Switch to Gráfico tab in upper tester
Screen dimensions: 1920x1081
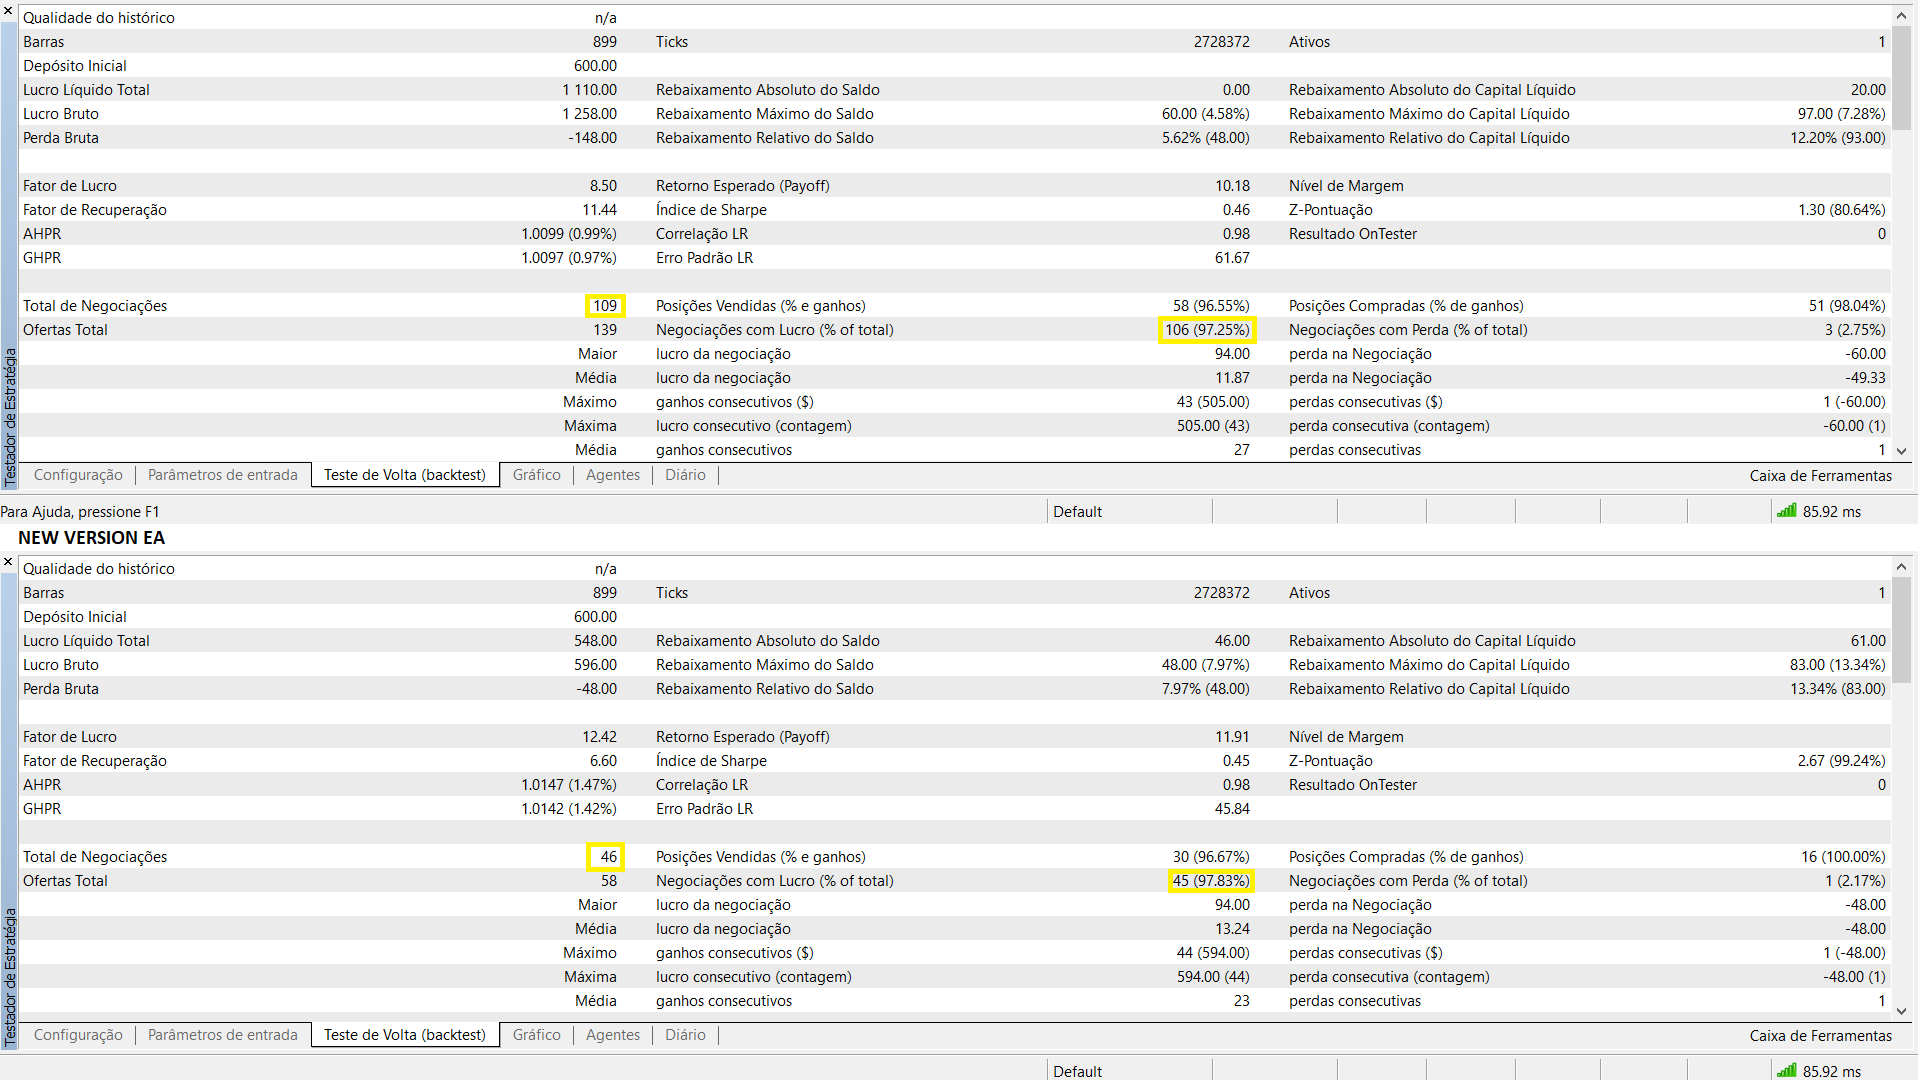[536, 475]
